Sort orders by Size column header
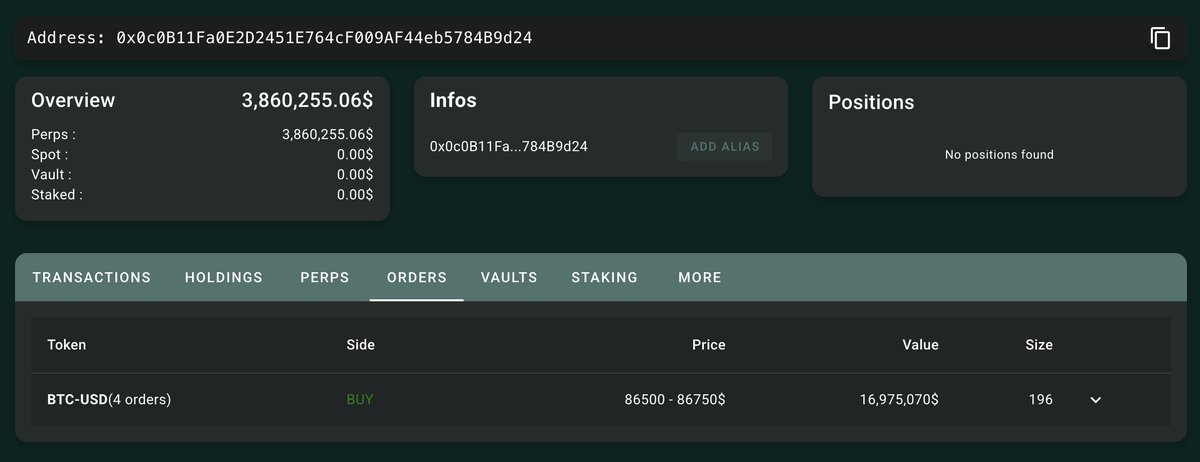 pyautogui.click(x=1038, y=345)
